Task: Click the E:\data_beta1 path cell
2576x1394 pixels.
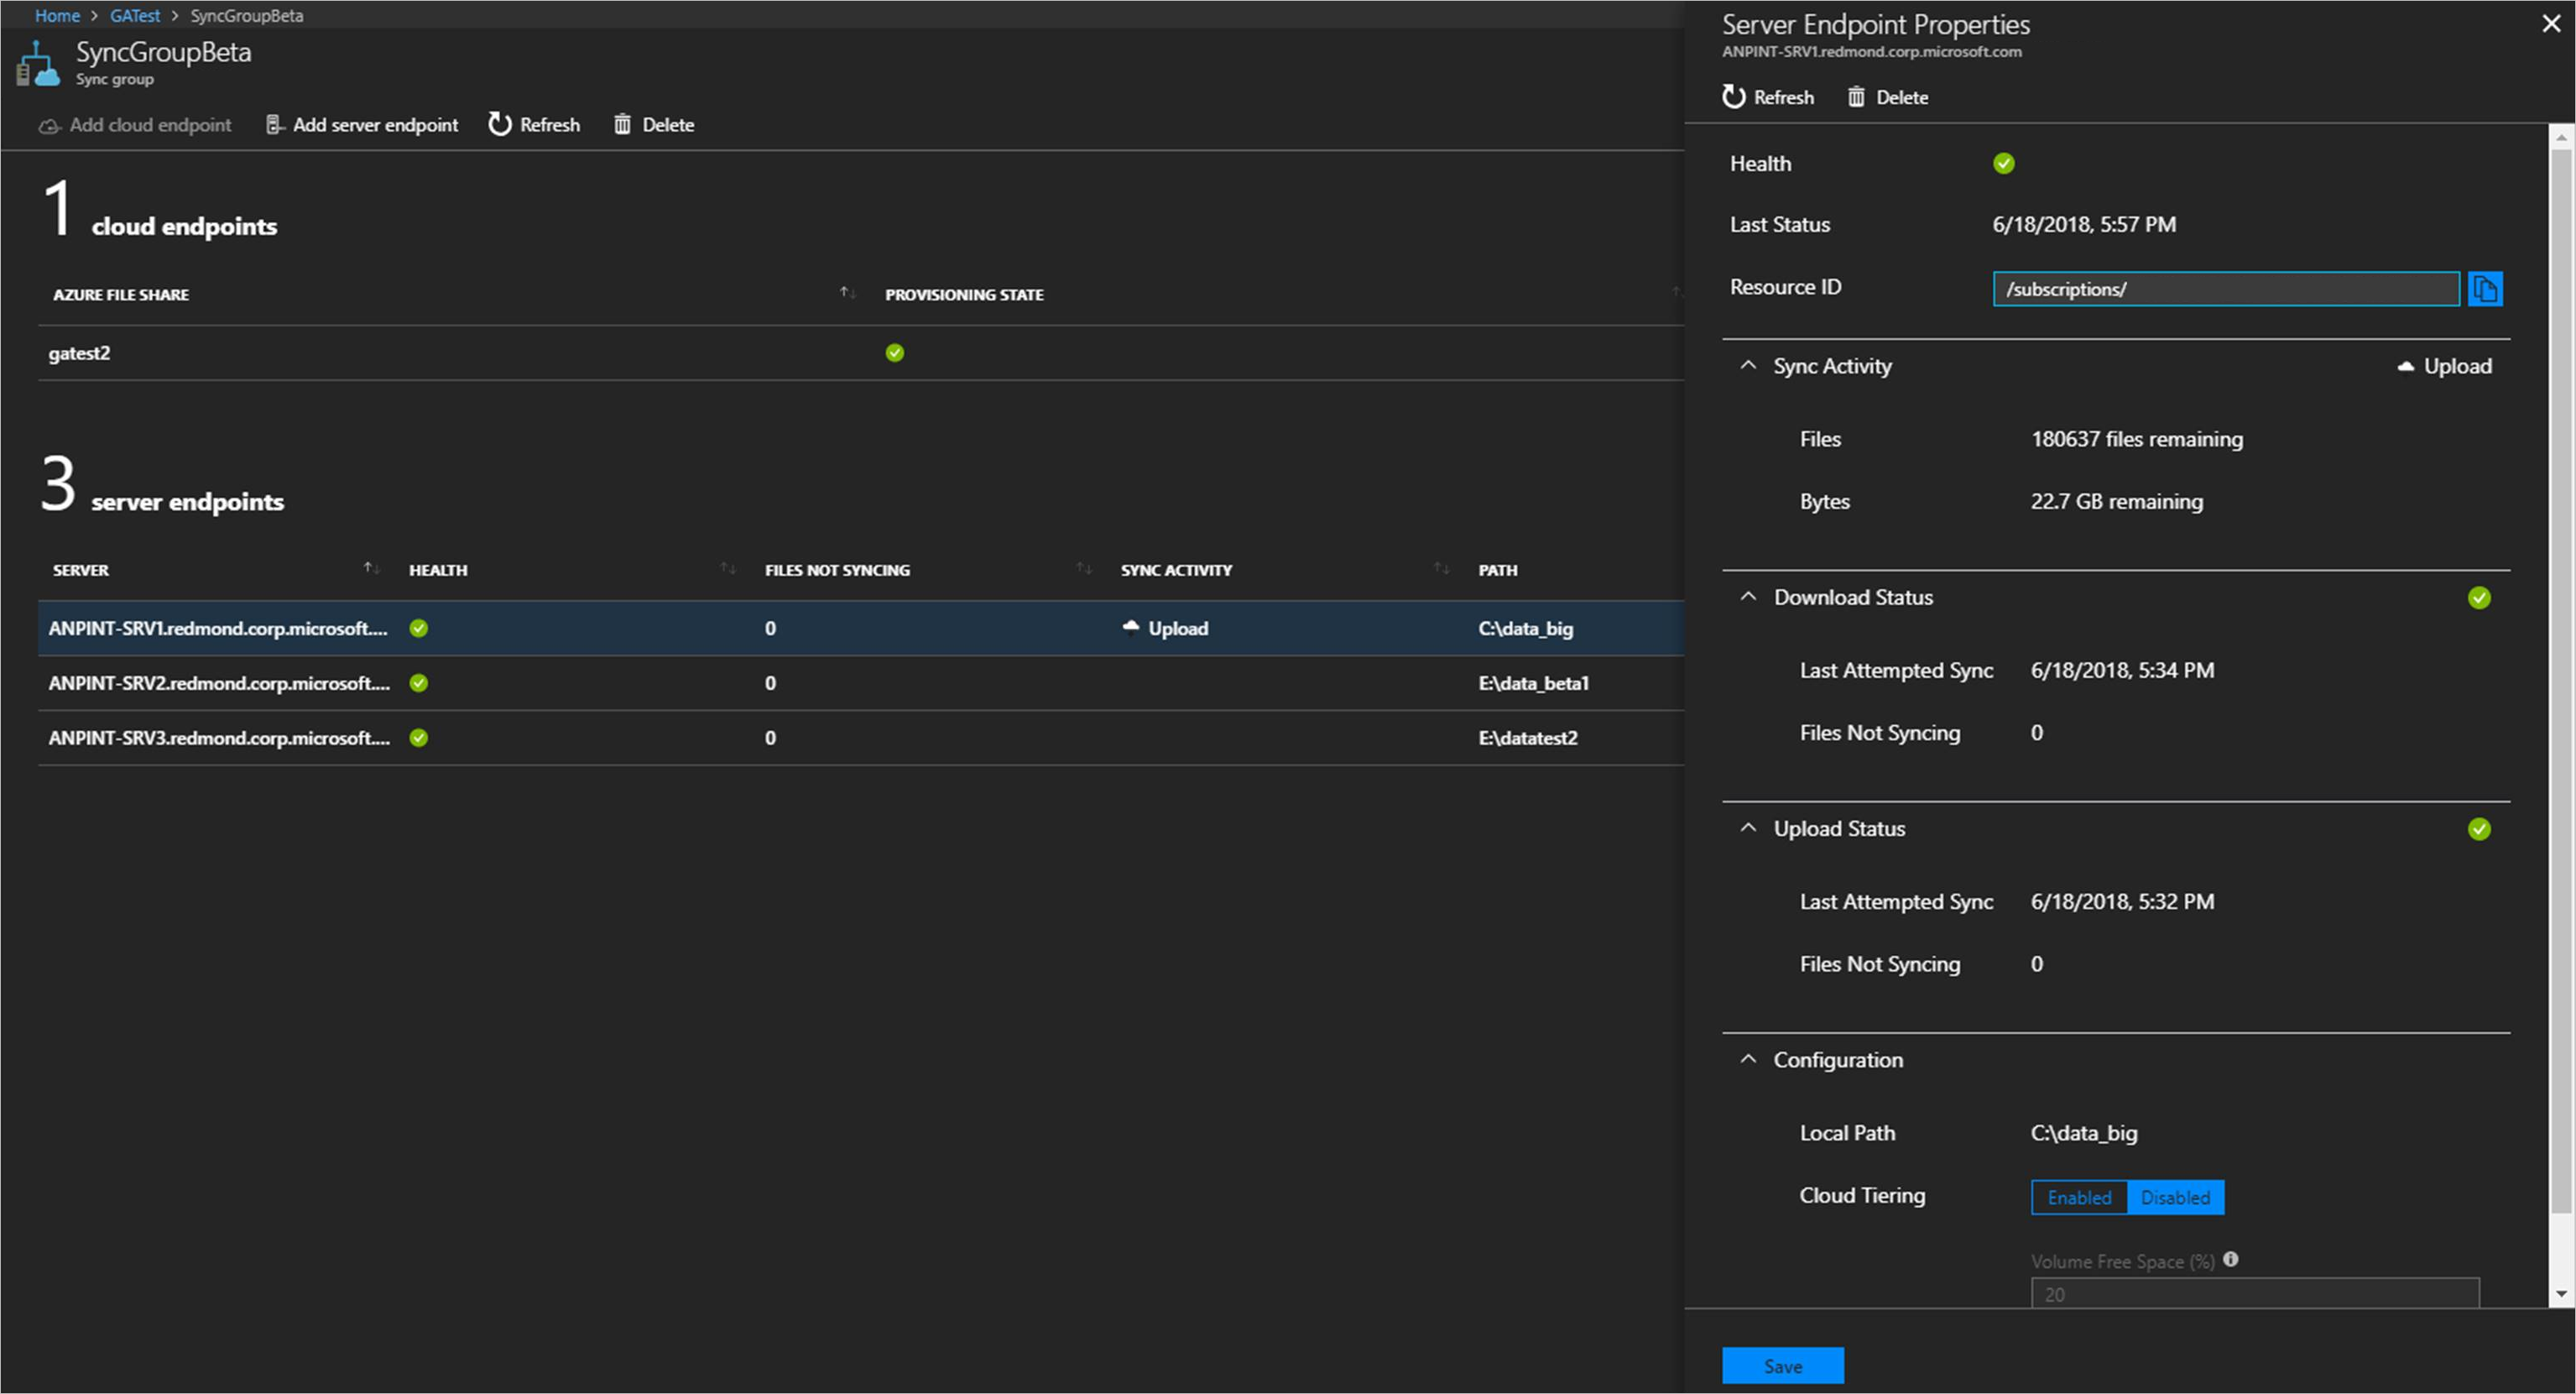Action: click(1533, 684)
